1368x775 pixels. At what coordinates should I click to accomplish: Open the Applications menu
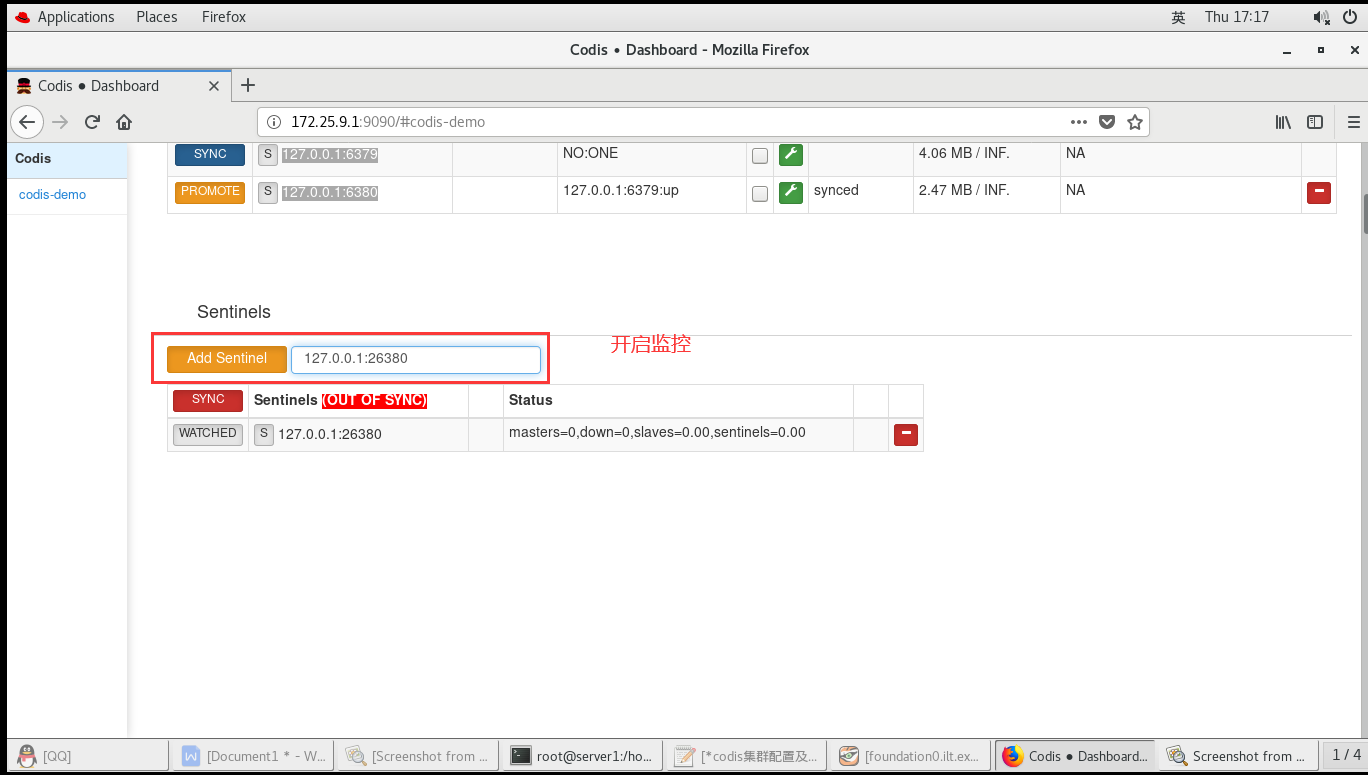(x=64, y=16)
